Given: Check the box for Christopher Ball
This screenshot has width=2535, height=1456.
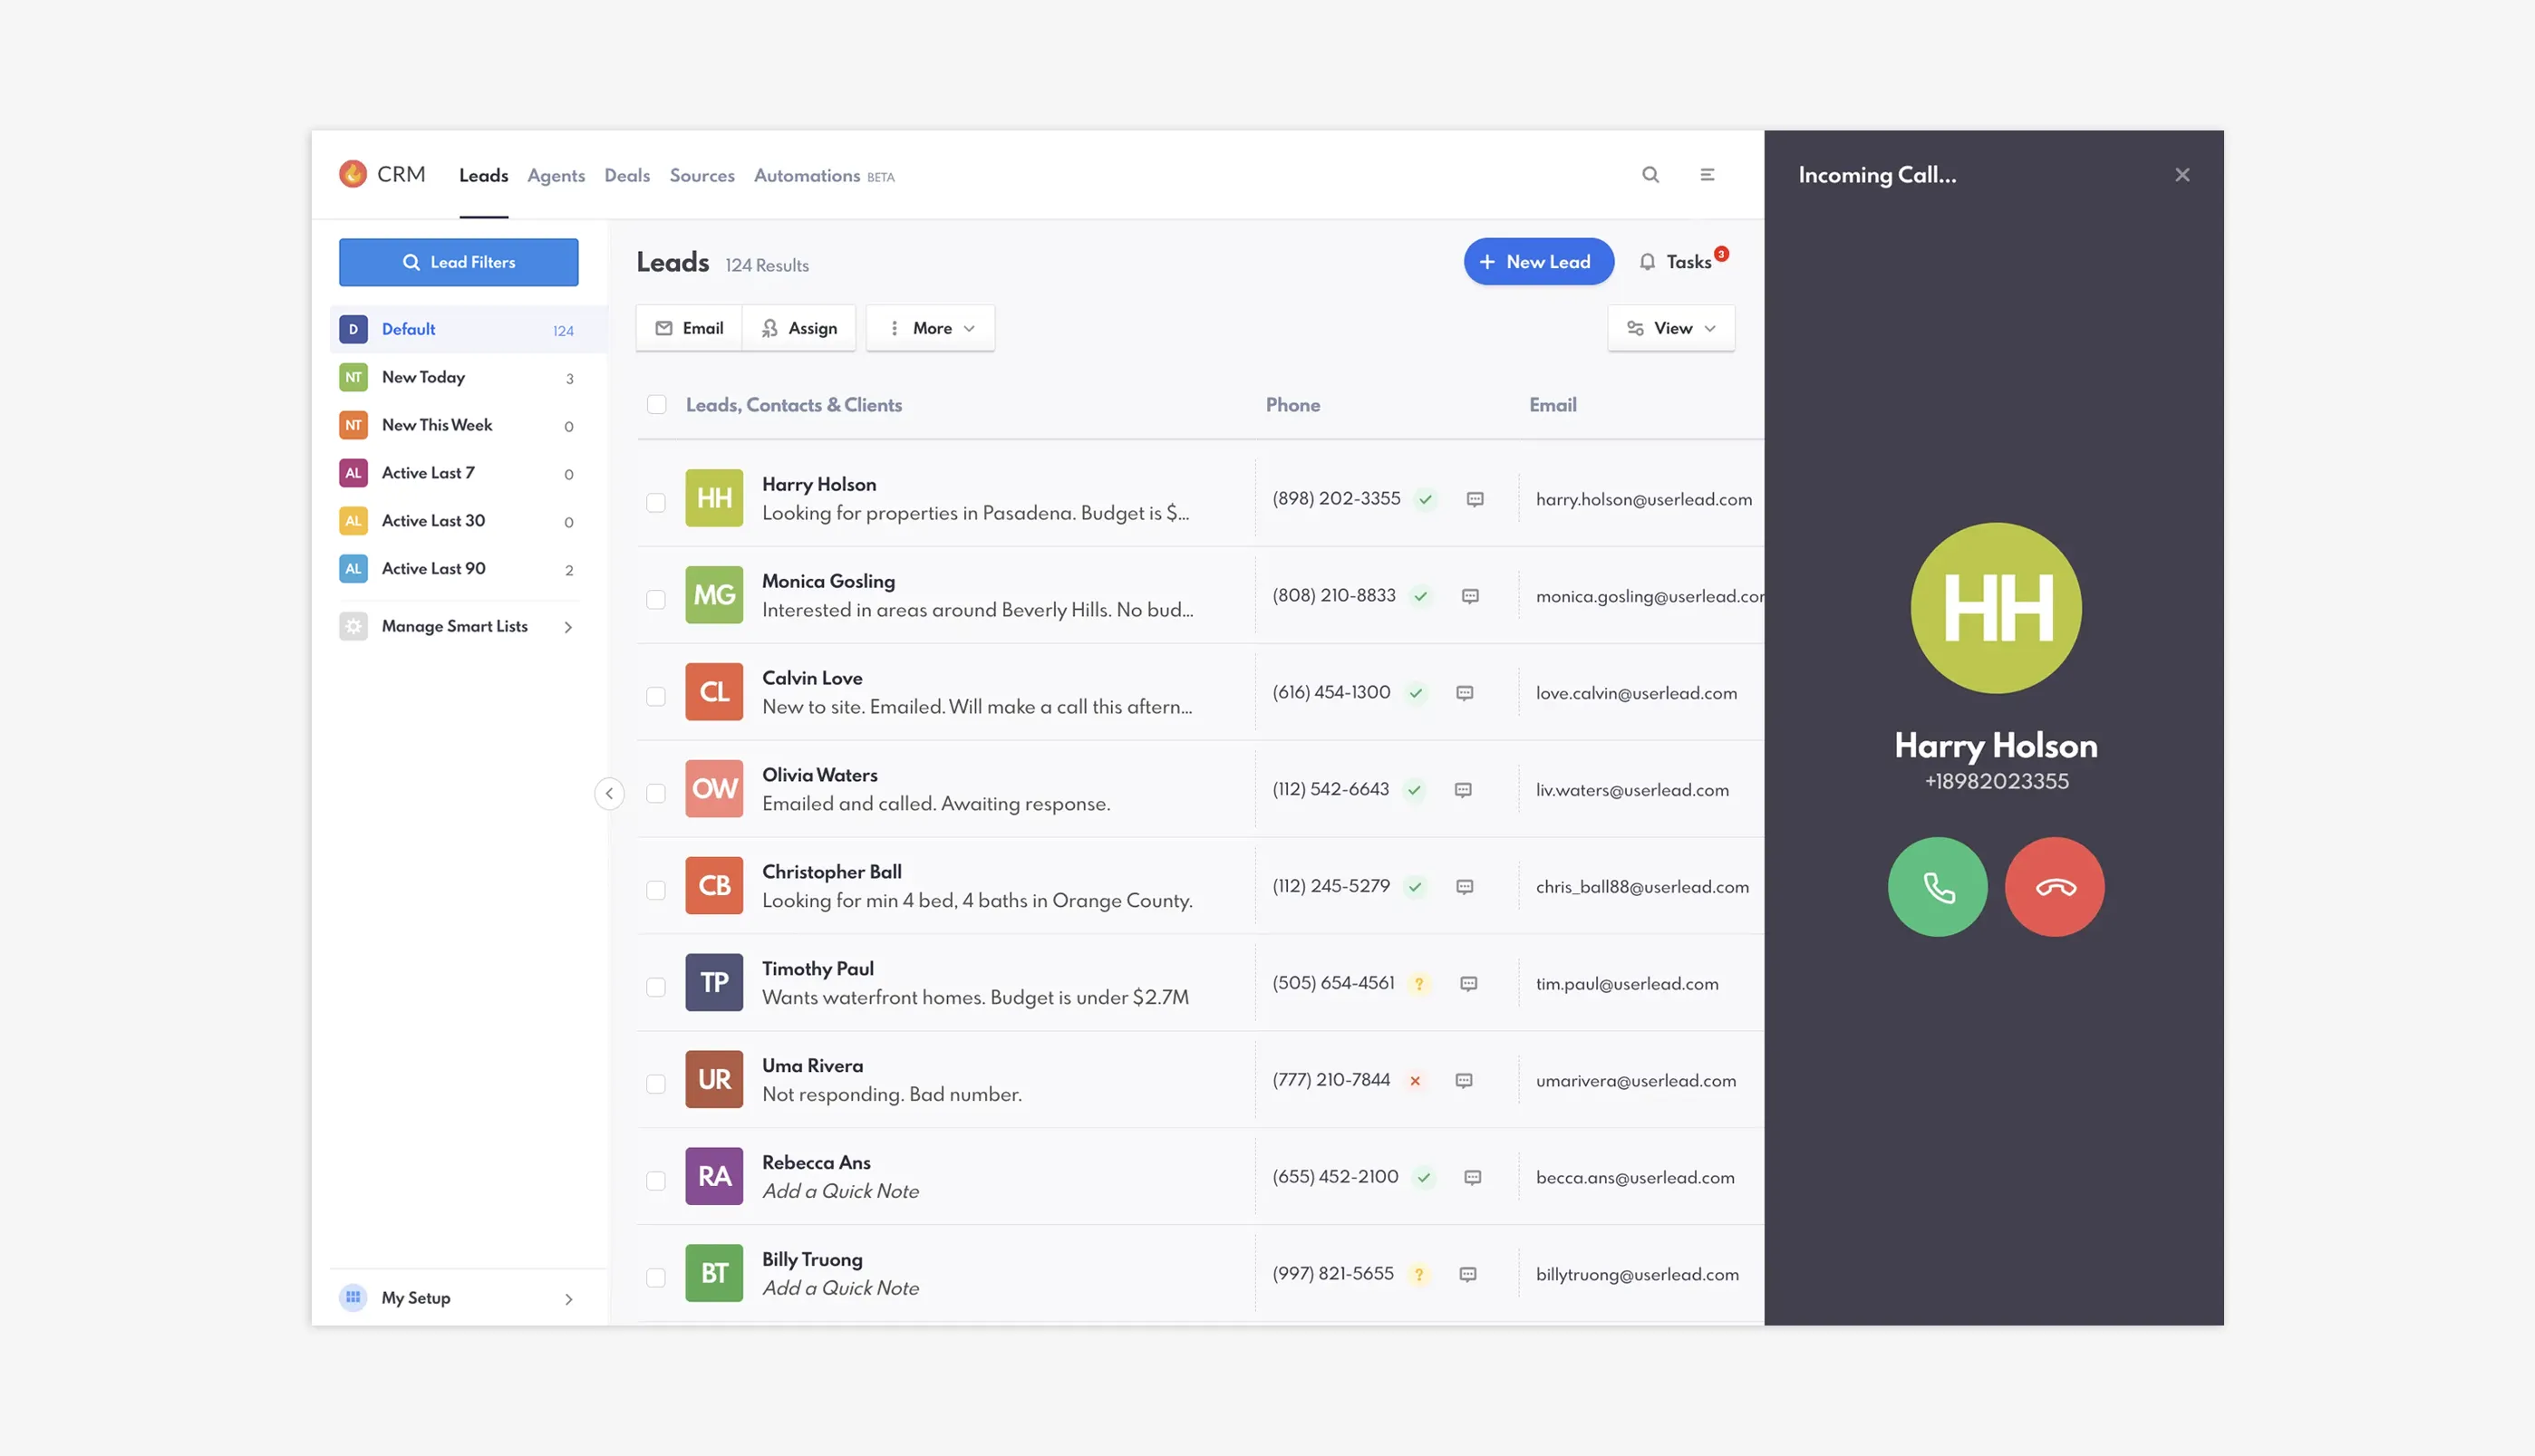Looking at the screenshot, I should coord(656,890).
